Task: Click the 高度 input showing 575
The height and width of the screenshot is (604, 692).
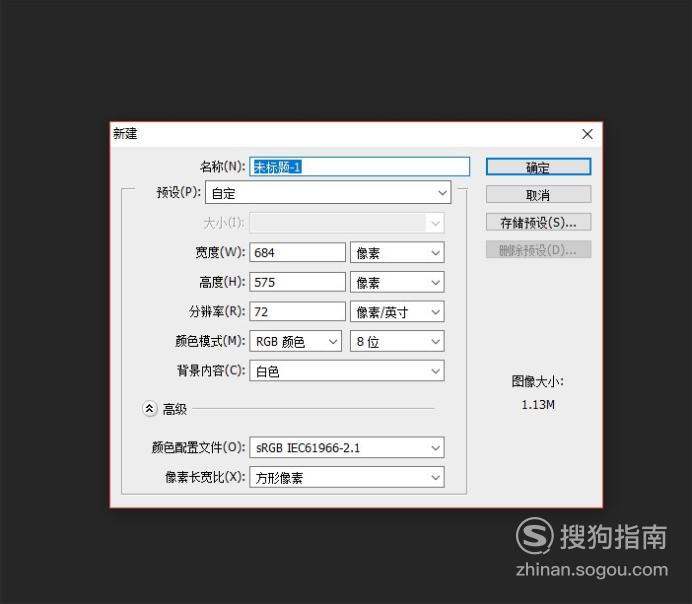Action: pos(297,282)
